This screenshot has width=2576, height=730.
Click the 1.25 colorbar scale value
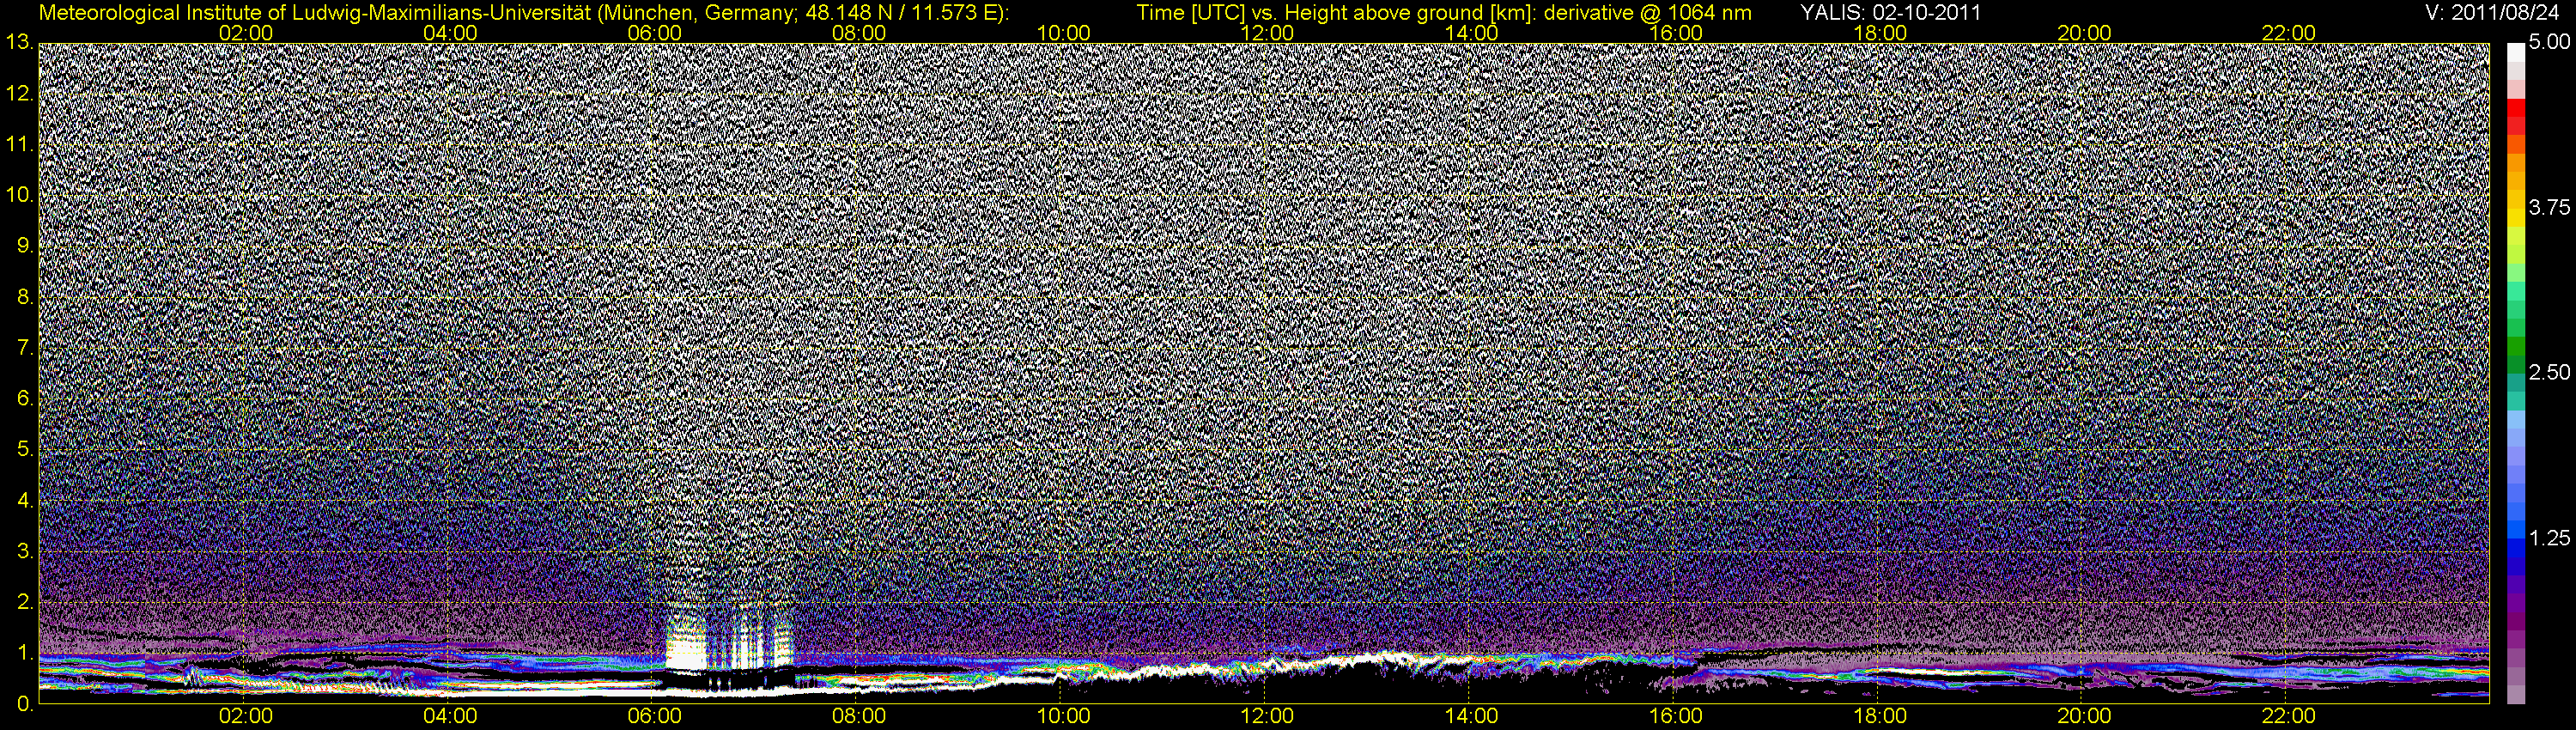(2549, 538)
